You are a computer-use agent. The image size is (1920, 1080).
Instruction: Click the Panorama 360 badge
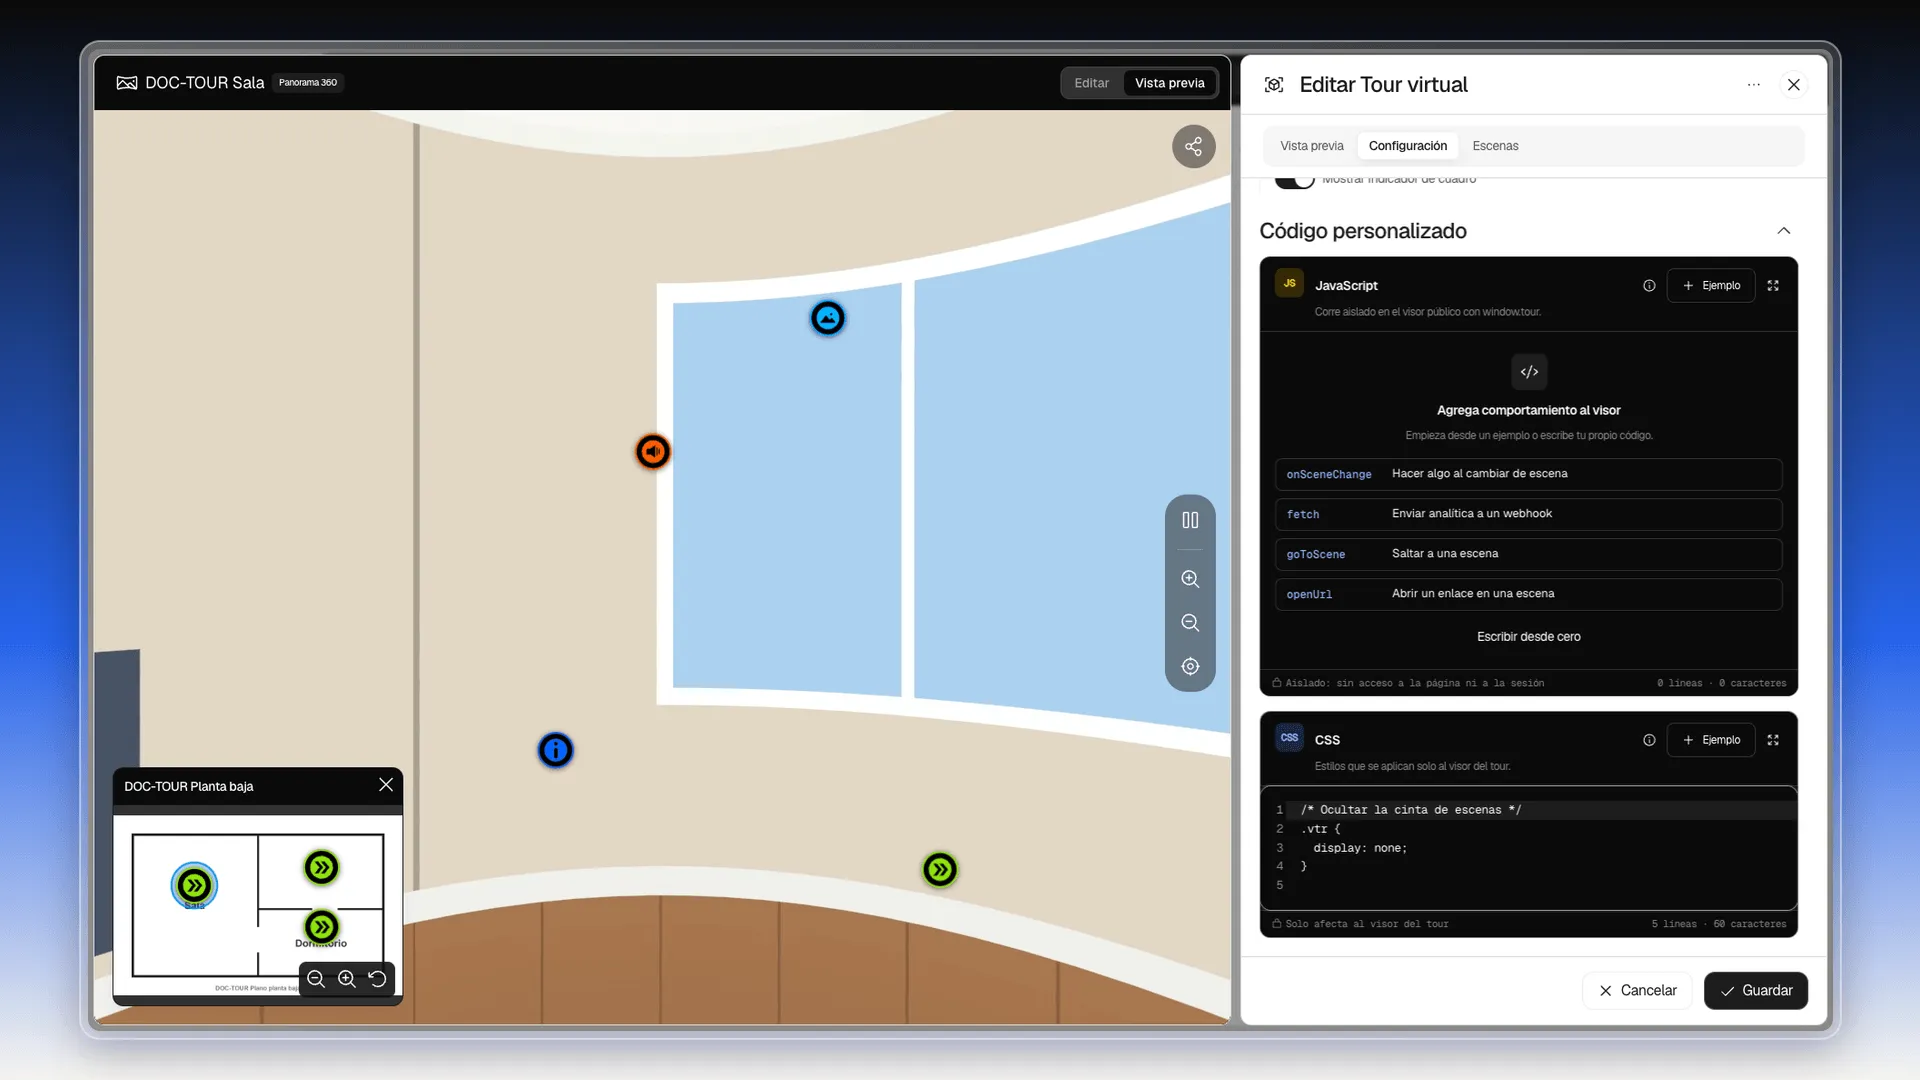(x=308, y=83)
